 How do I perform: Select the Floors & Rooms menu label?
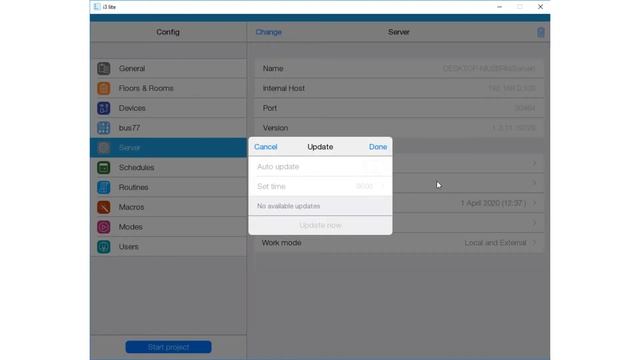pyautogui.click(x=146, y=88)
